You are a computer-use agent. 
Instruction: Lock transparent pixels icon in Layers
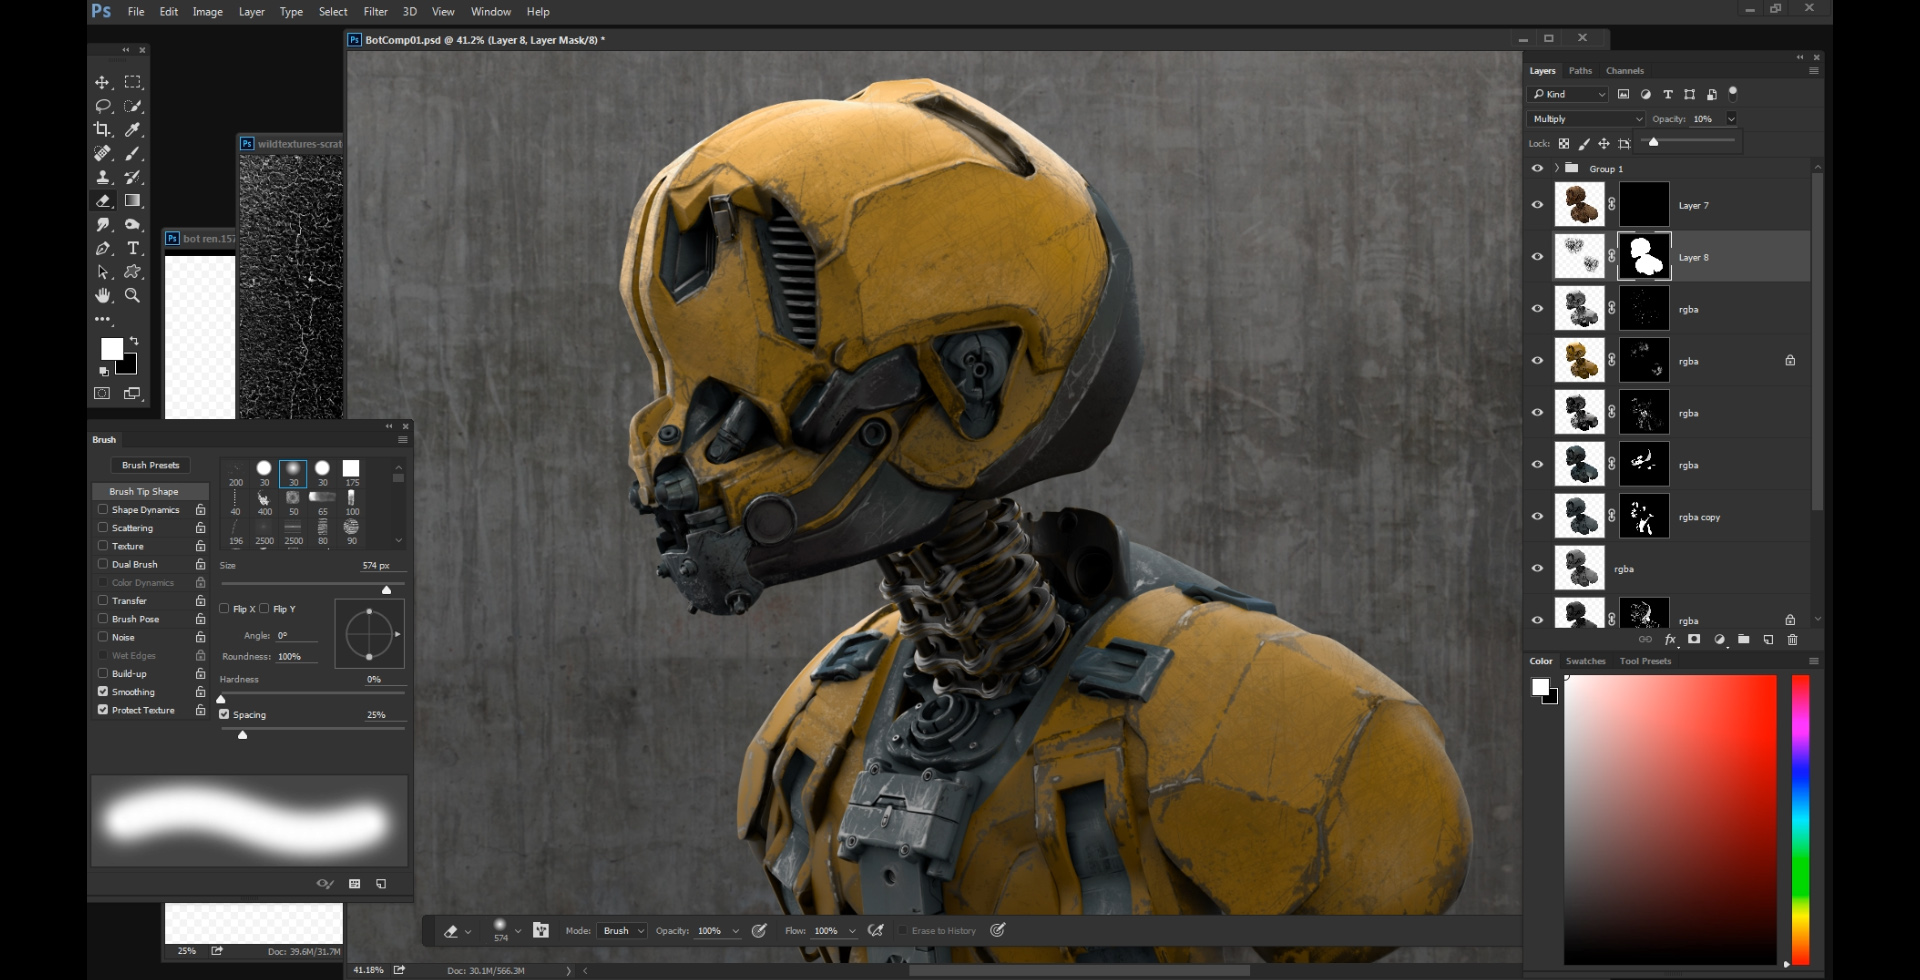click(1564, 143)
